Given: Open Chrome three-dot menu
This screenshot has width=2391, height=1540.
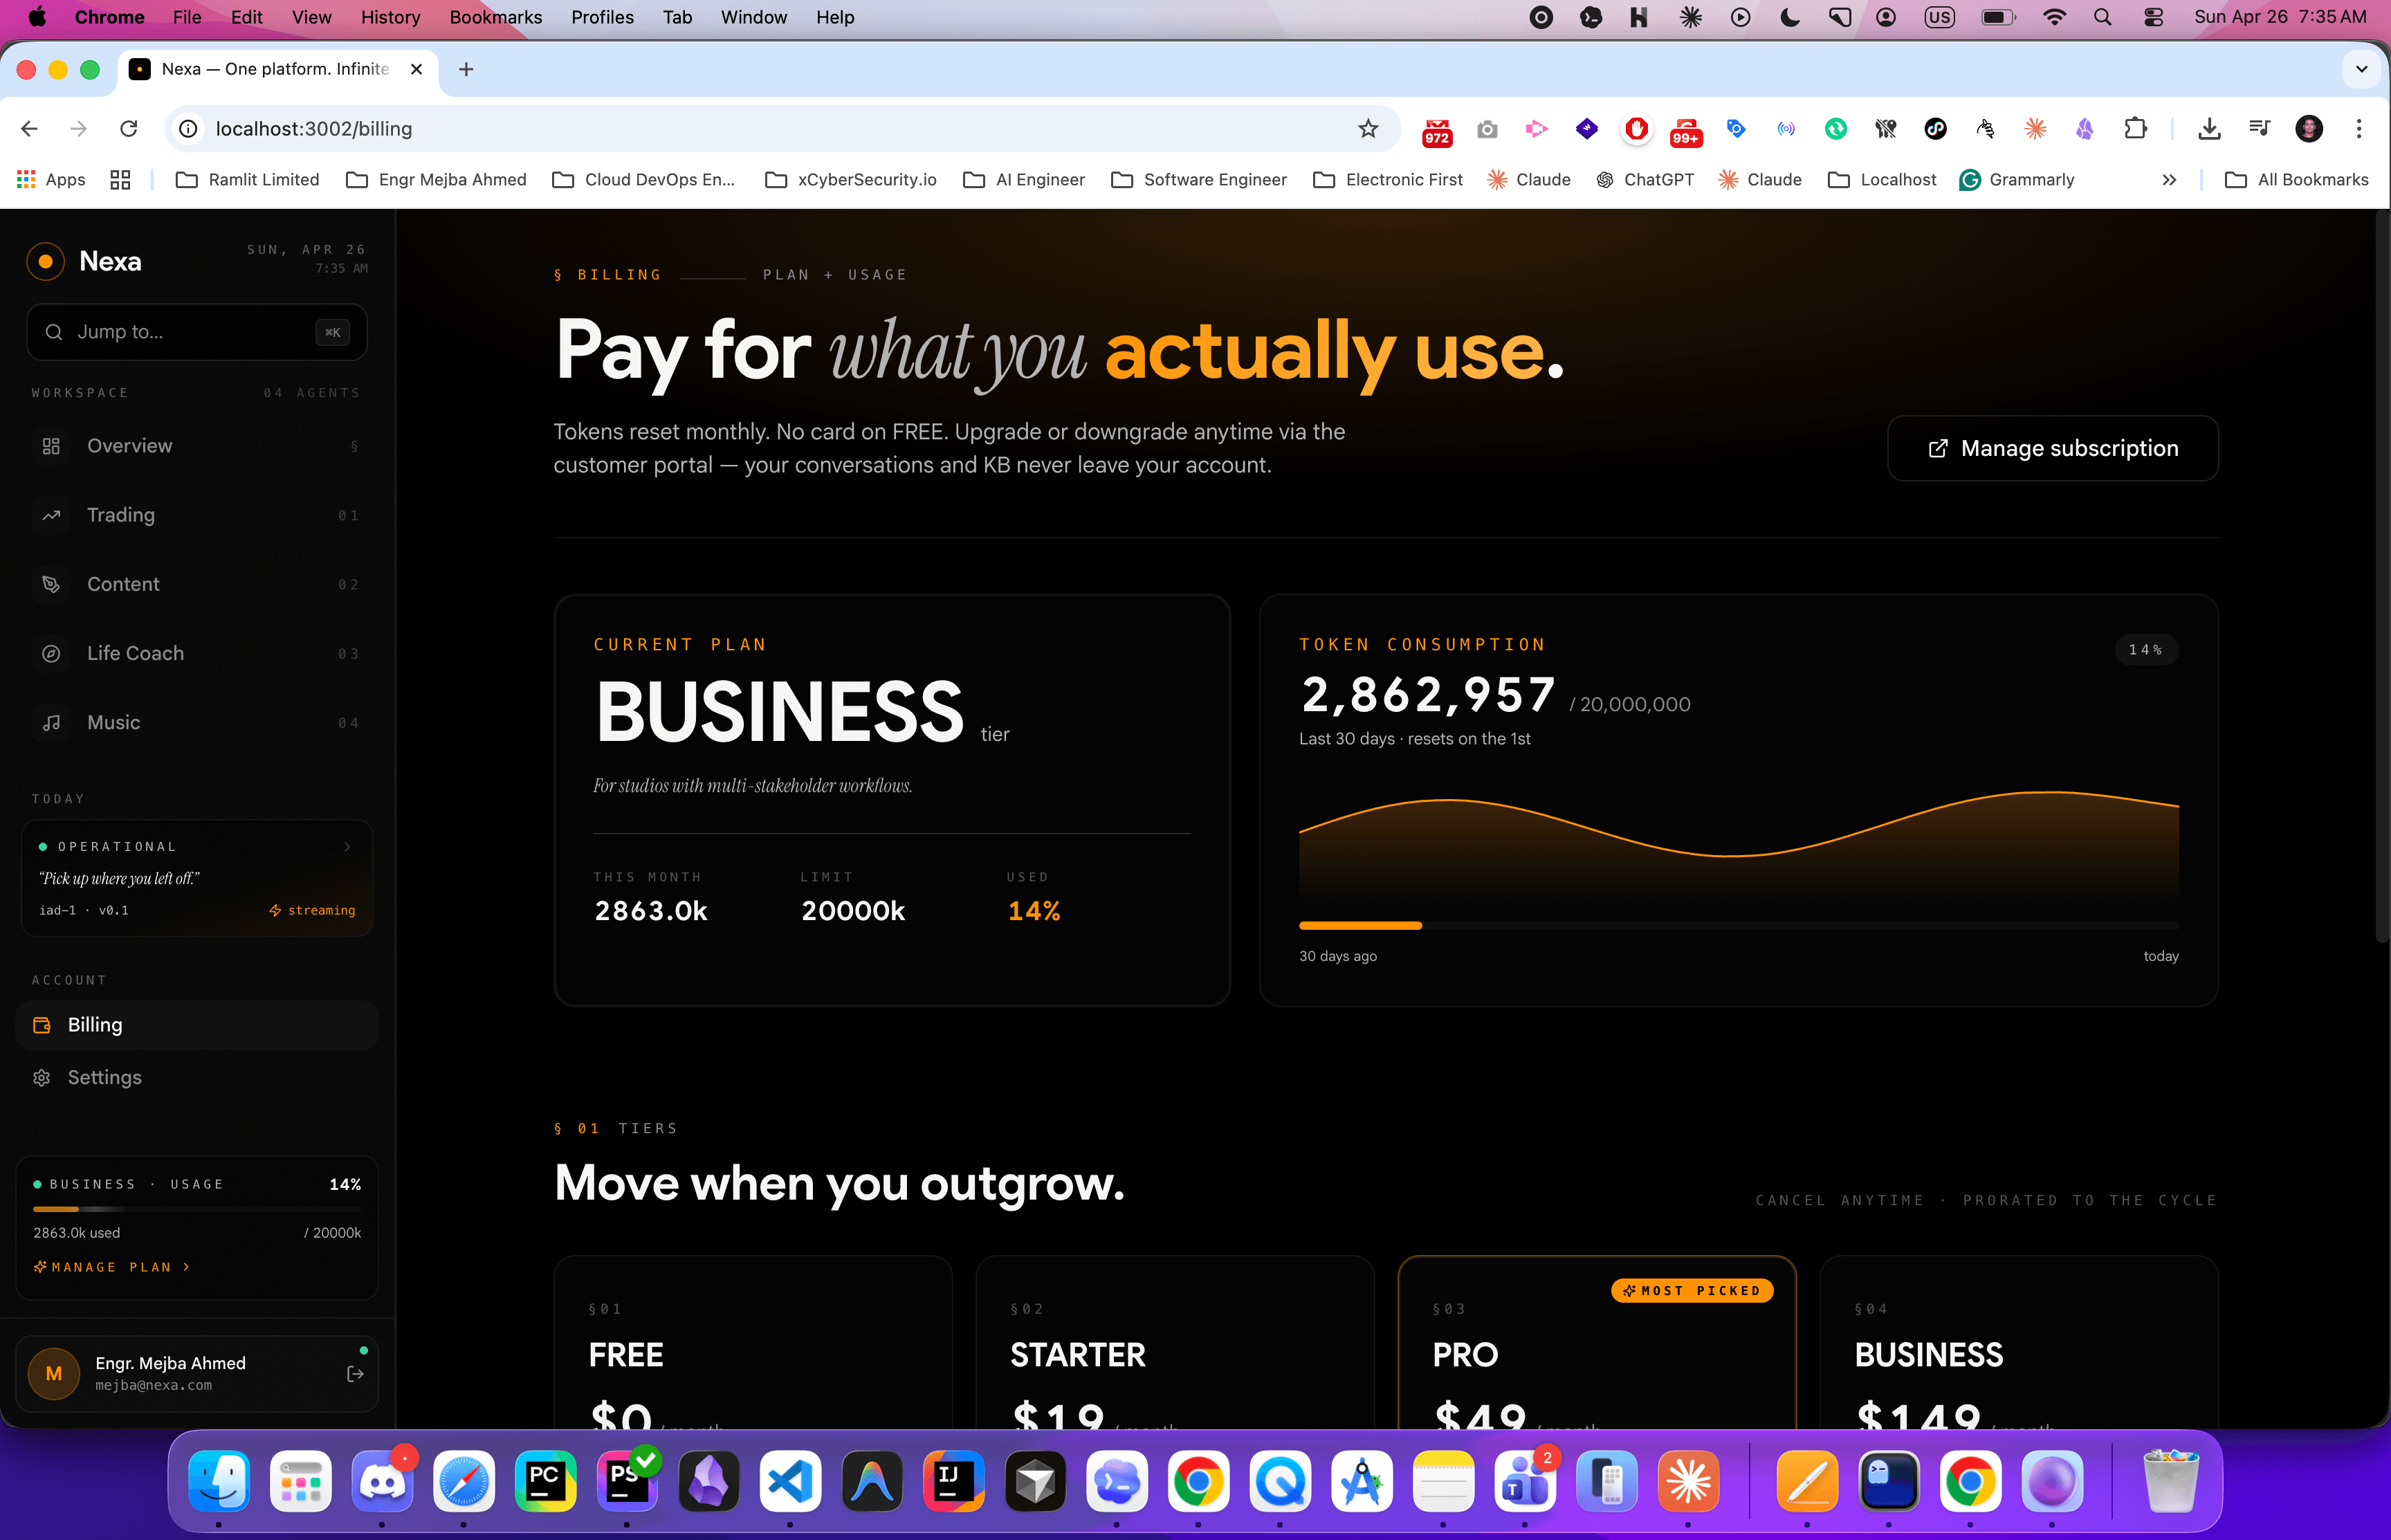Looking at the screenshot, I should (x=2359, y=129).
